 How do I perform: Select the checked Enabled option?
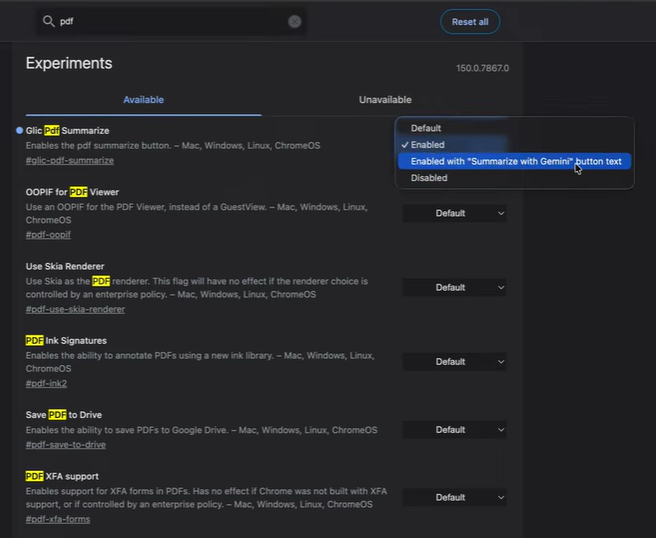pyautogui.click(x=514, y=145)
